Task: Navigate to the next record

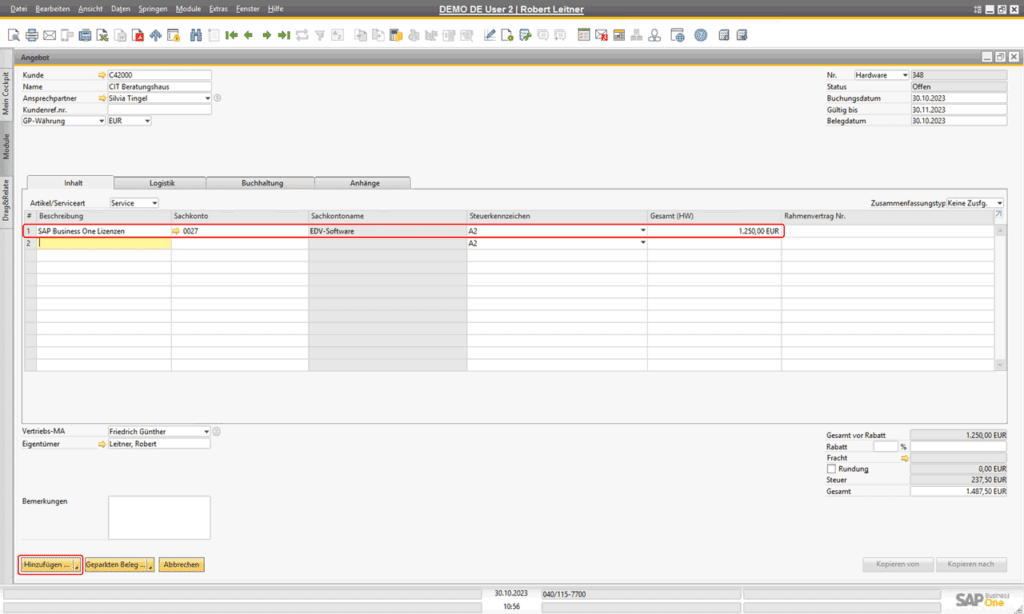Action: coord(266,35)
